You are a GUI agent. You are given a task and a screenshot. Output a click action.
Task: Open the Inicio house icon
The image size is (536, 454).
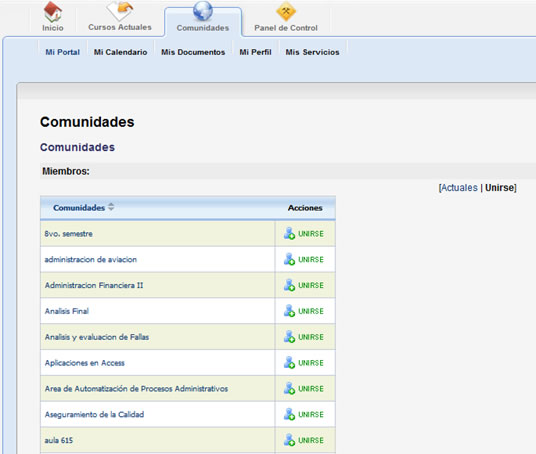point(53,12)
